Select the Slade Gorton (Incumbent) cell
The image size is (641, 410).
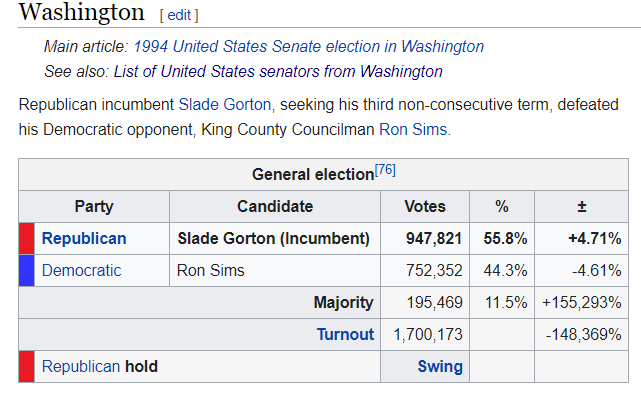click(275, 239)
